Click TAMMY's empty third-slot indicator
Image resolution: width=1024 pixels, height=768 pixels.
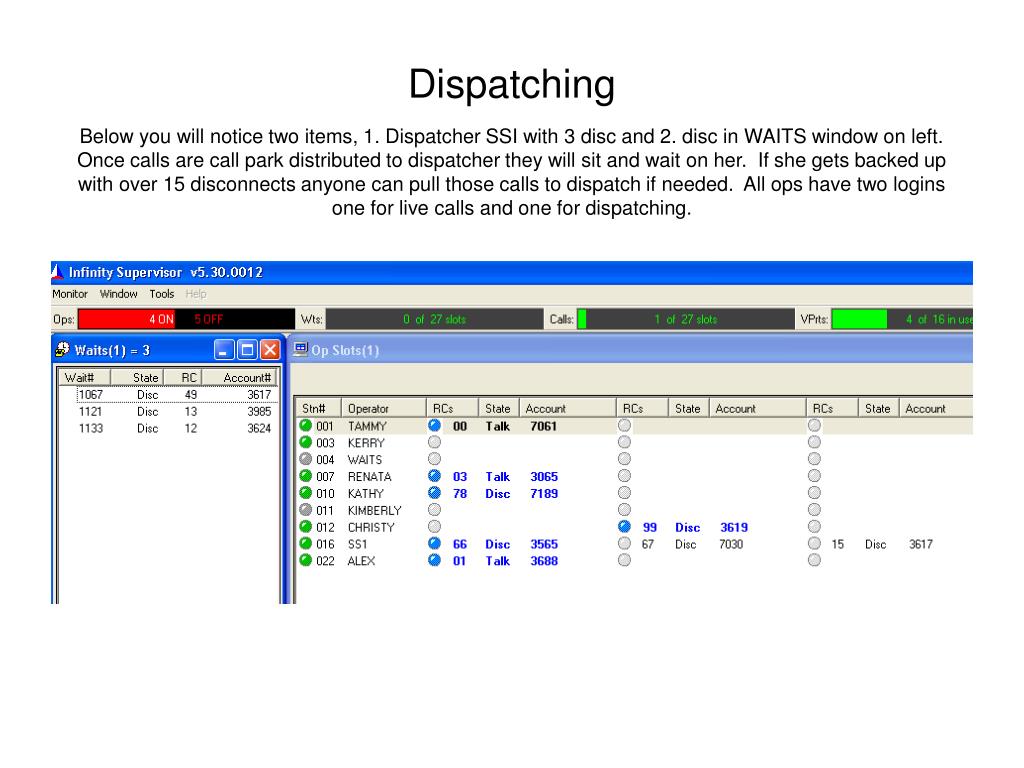[814, 425]
